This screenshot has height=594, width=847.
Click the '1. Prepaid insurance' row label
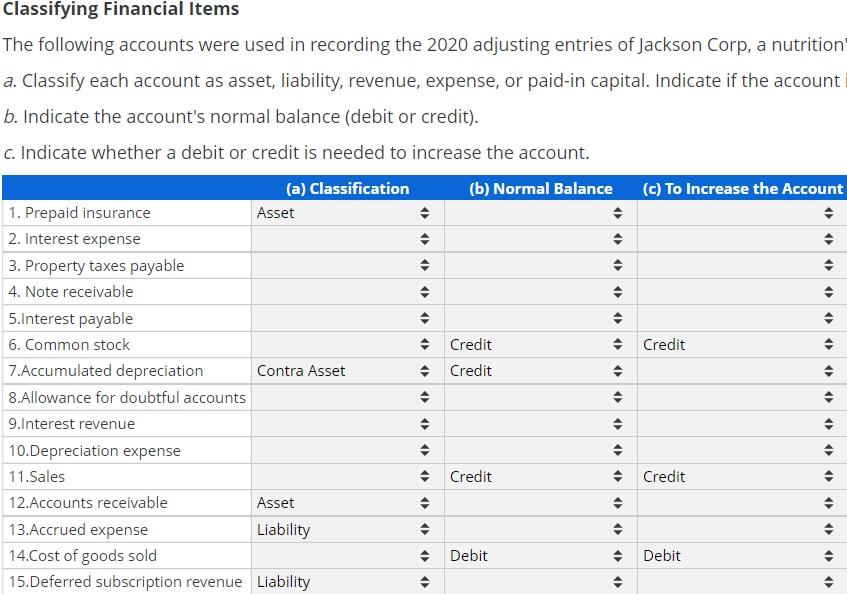[79, 213]
